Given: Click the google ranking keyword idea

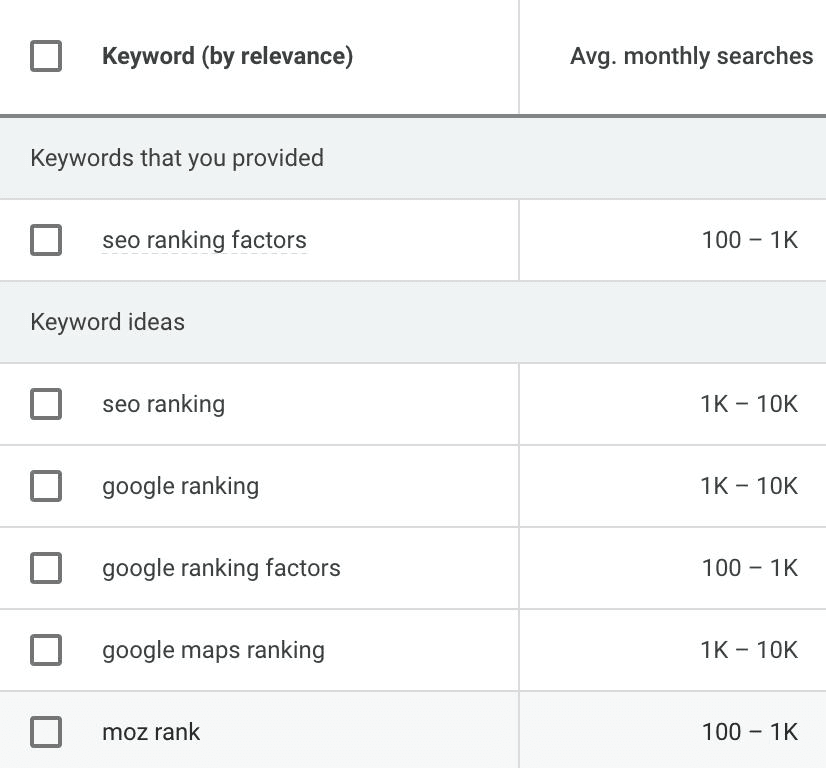Looking at the screenshot, I should click(180, 486).
